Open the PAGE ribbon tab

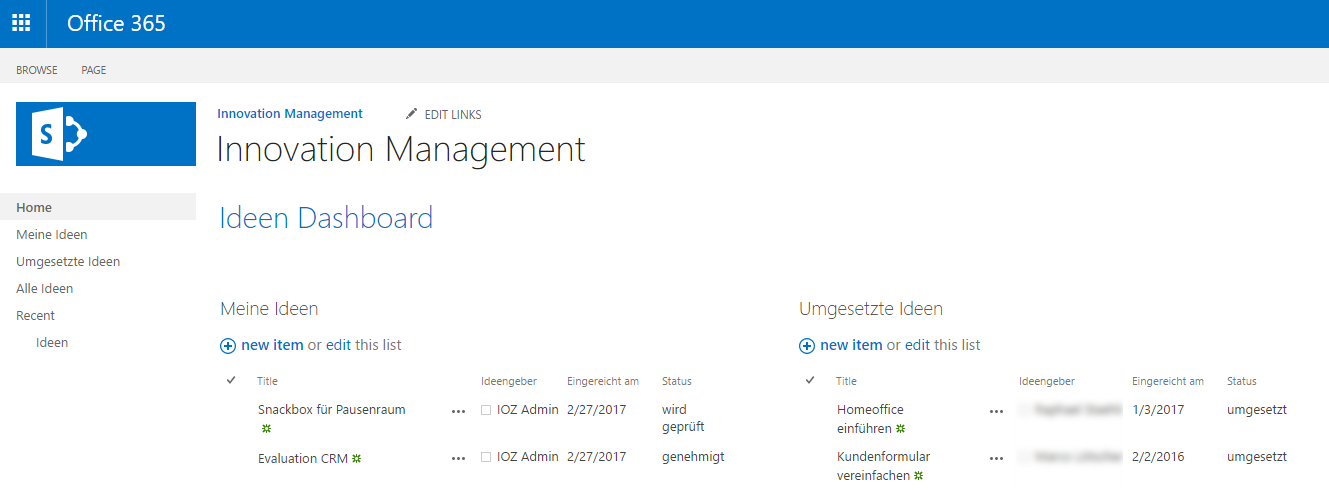(x=94, y=70)
